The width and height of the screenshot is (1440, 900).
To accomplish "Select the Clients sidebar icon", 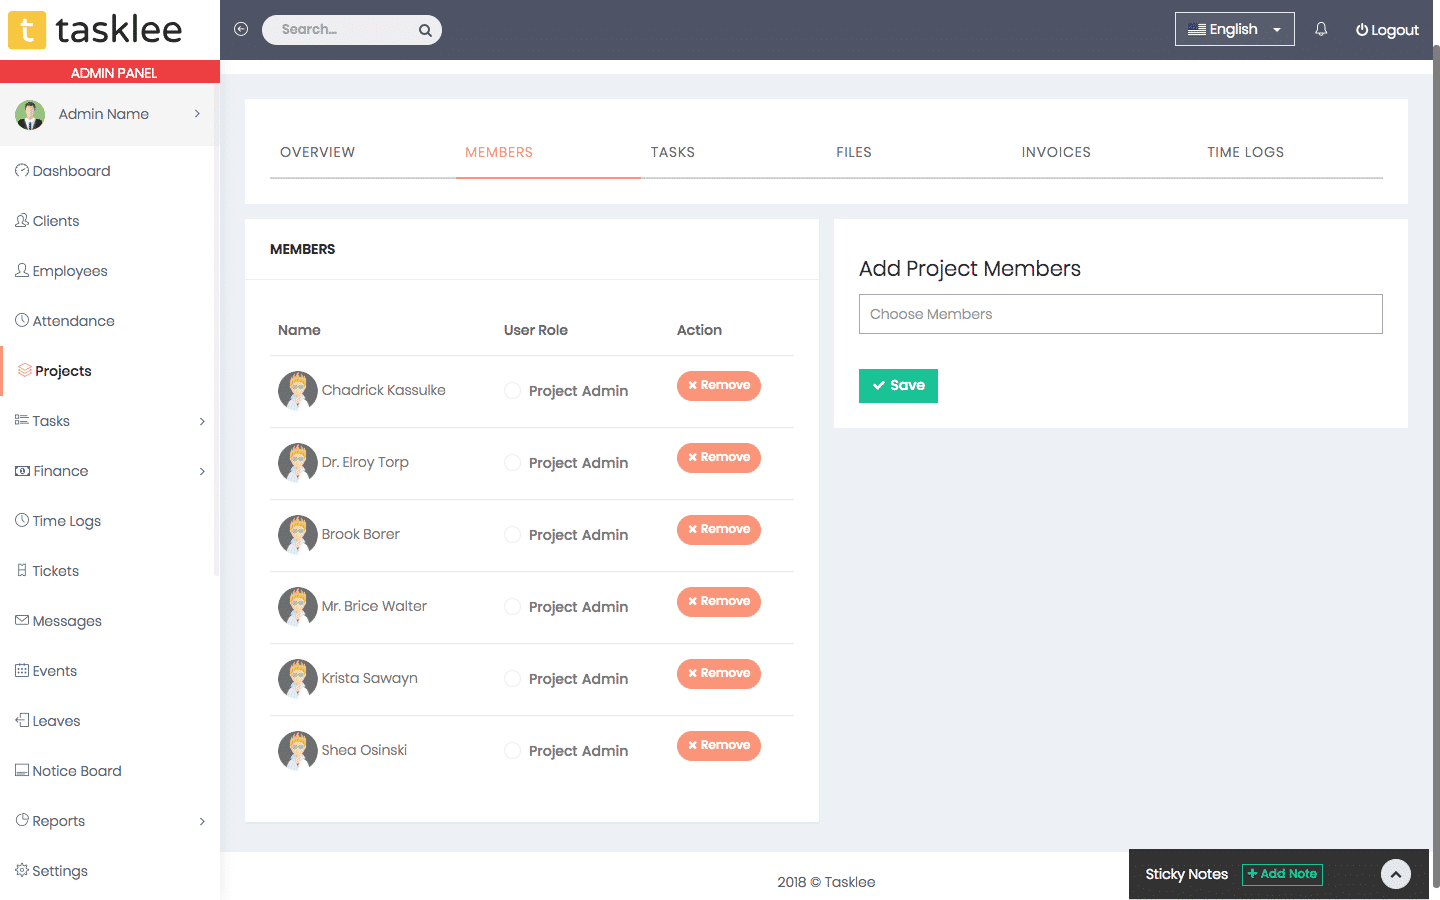I will [x=22, y=220].
